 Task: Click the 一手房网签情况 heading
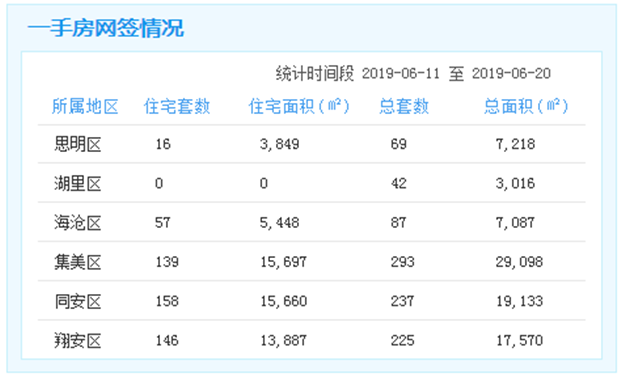tap(106, 28)
